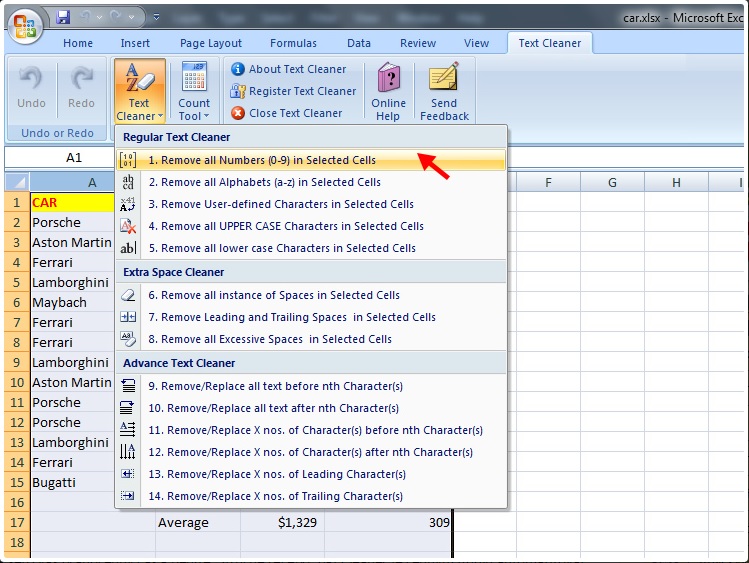
Task: Click the Redo arrow icon in ribbon
Action: coord(81,80)
